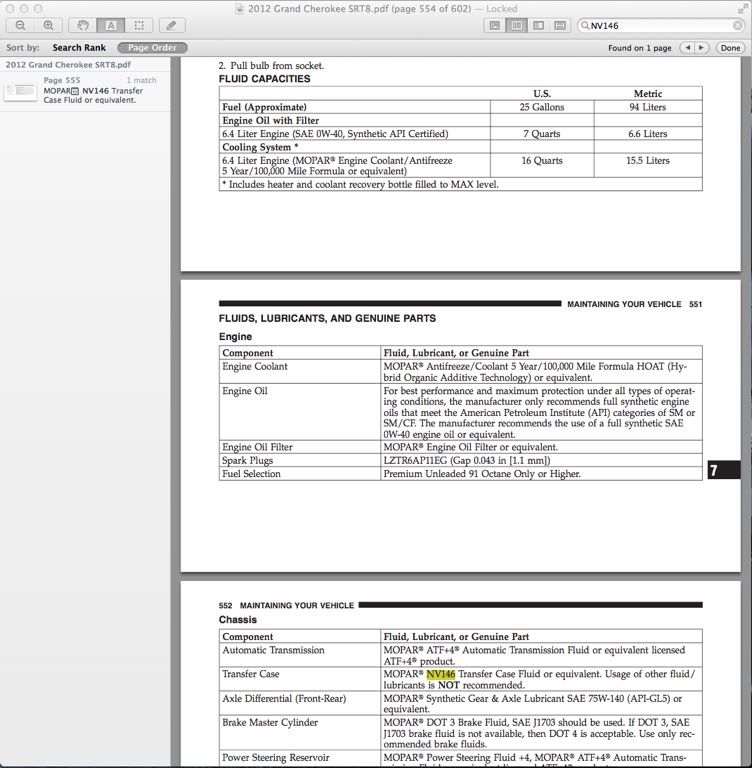The width and height of the screenshot is (752, 768).
Task: Click the Page 555 result thumbnail
Action: (x=20, y=91)
